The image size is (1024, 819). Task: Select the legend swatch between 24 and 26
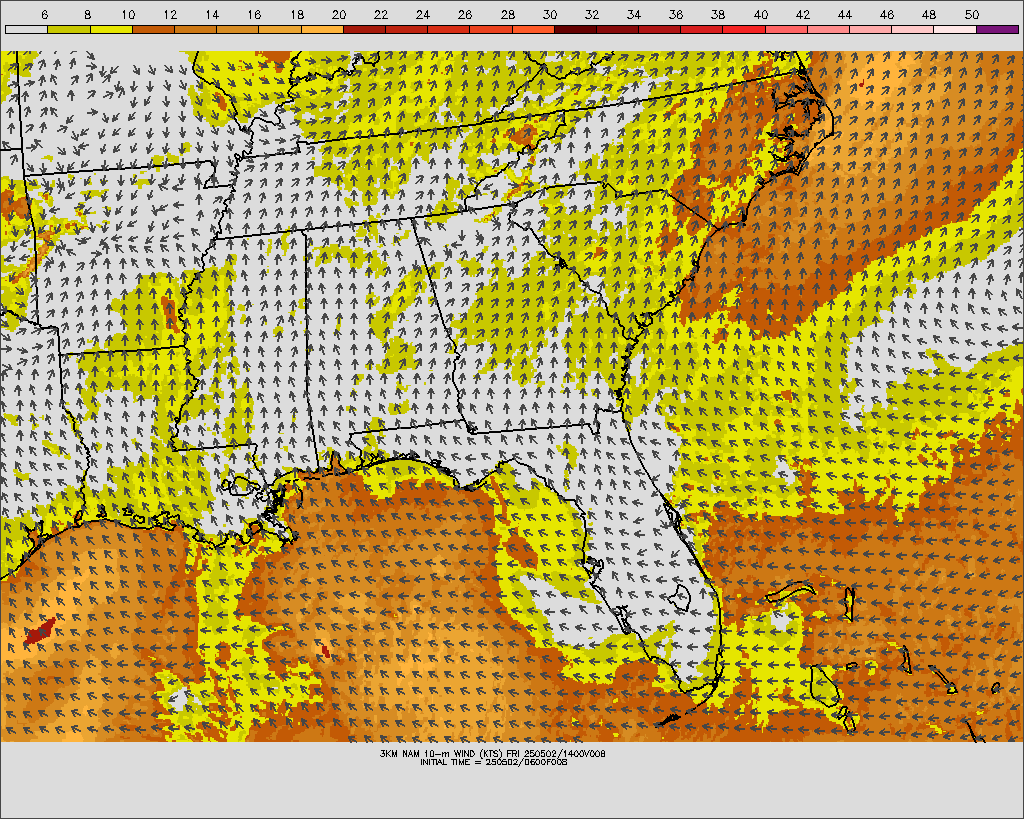449,29
